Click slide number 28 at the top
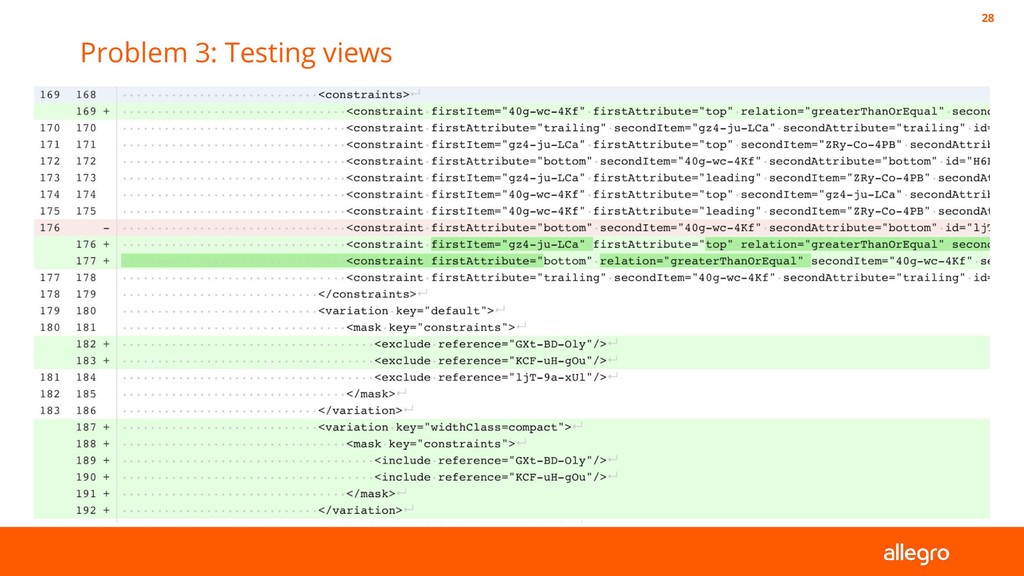The image size is (1024, 576). (988, 18)
